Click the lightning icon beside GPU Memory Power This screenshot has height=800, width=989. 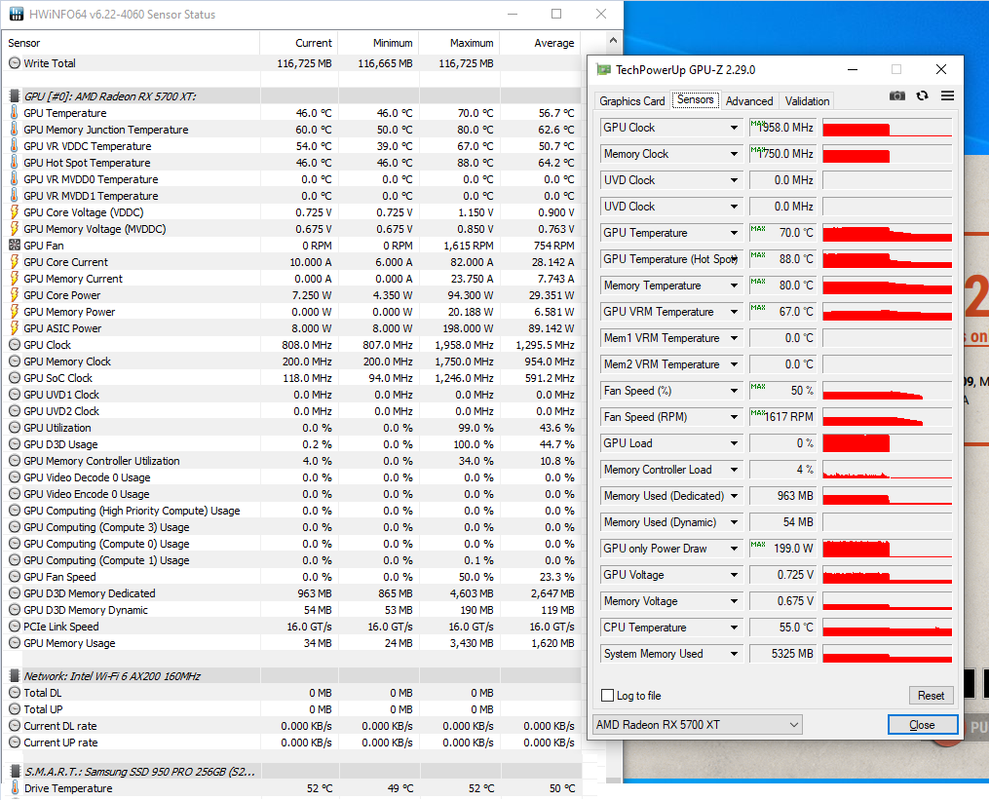[14, 312]
